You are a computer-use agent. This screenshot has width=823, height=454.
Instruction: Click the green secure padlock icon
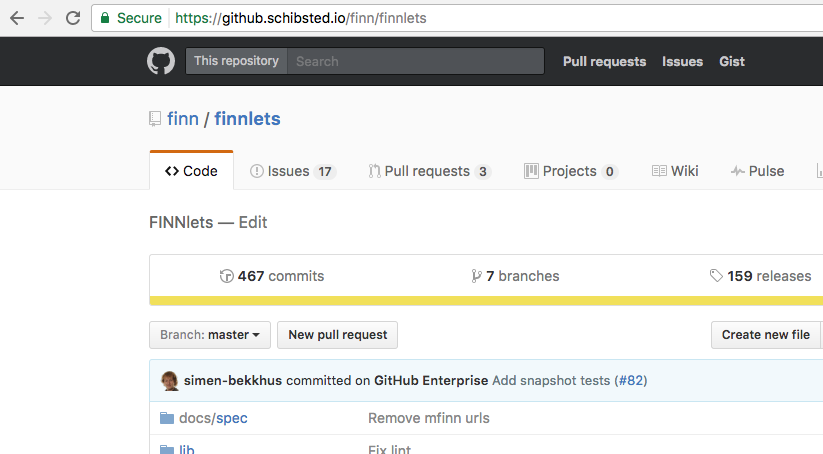tap(105, 18)
